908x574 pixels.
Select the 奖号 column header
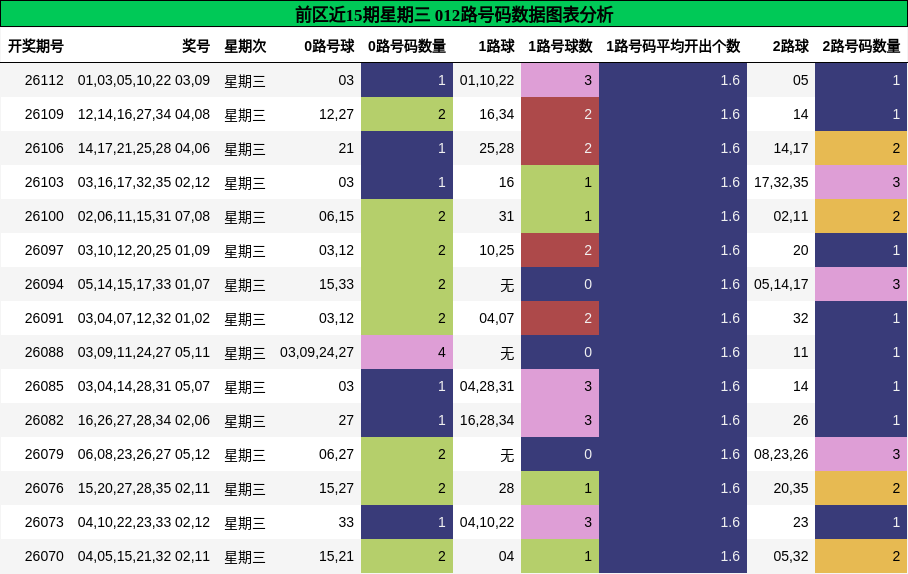pyautogui.click(x=196, y=46)
